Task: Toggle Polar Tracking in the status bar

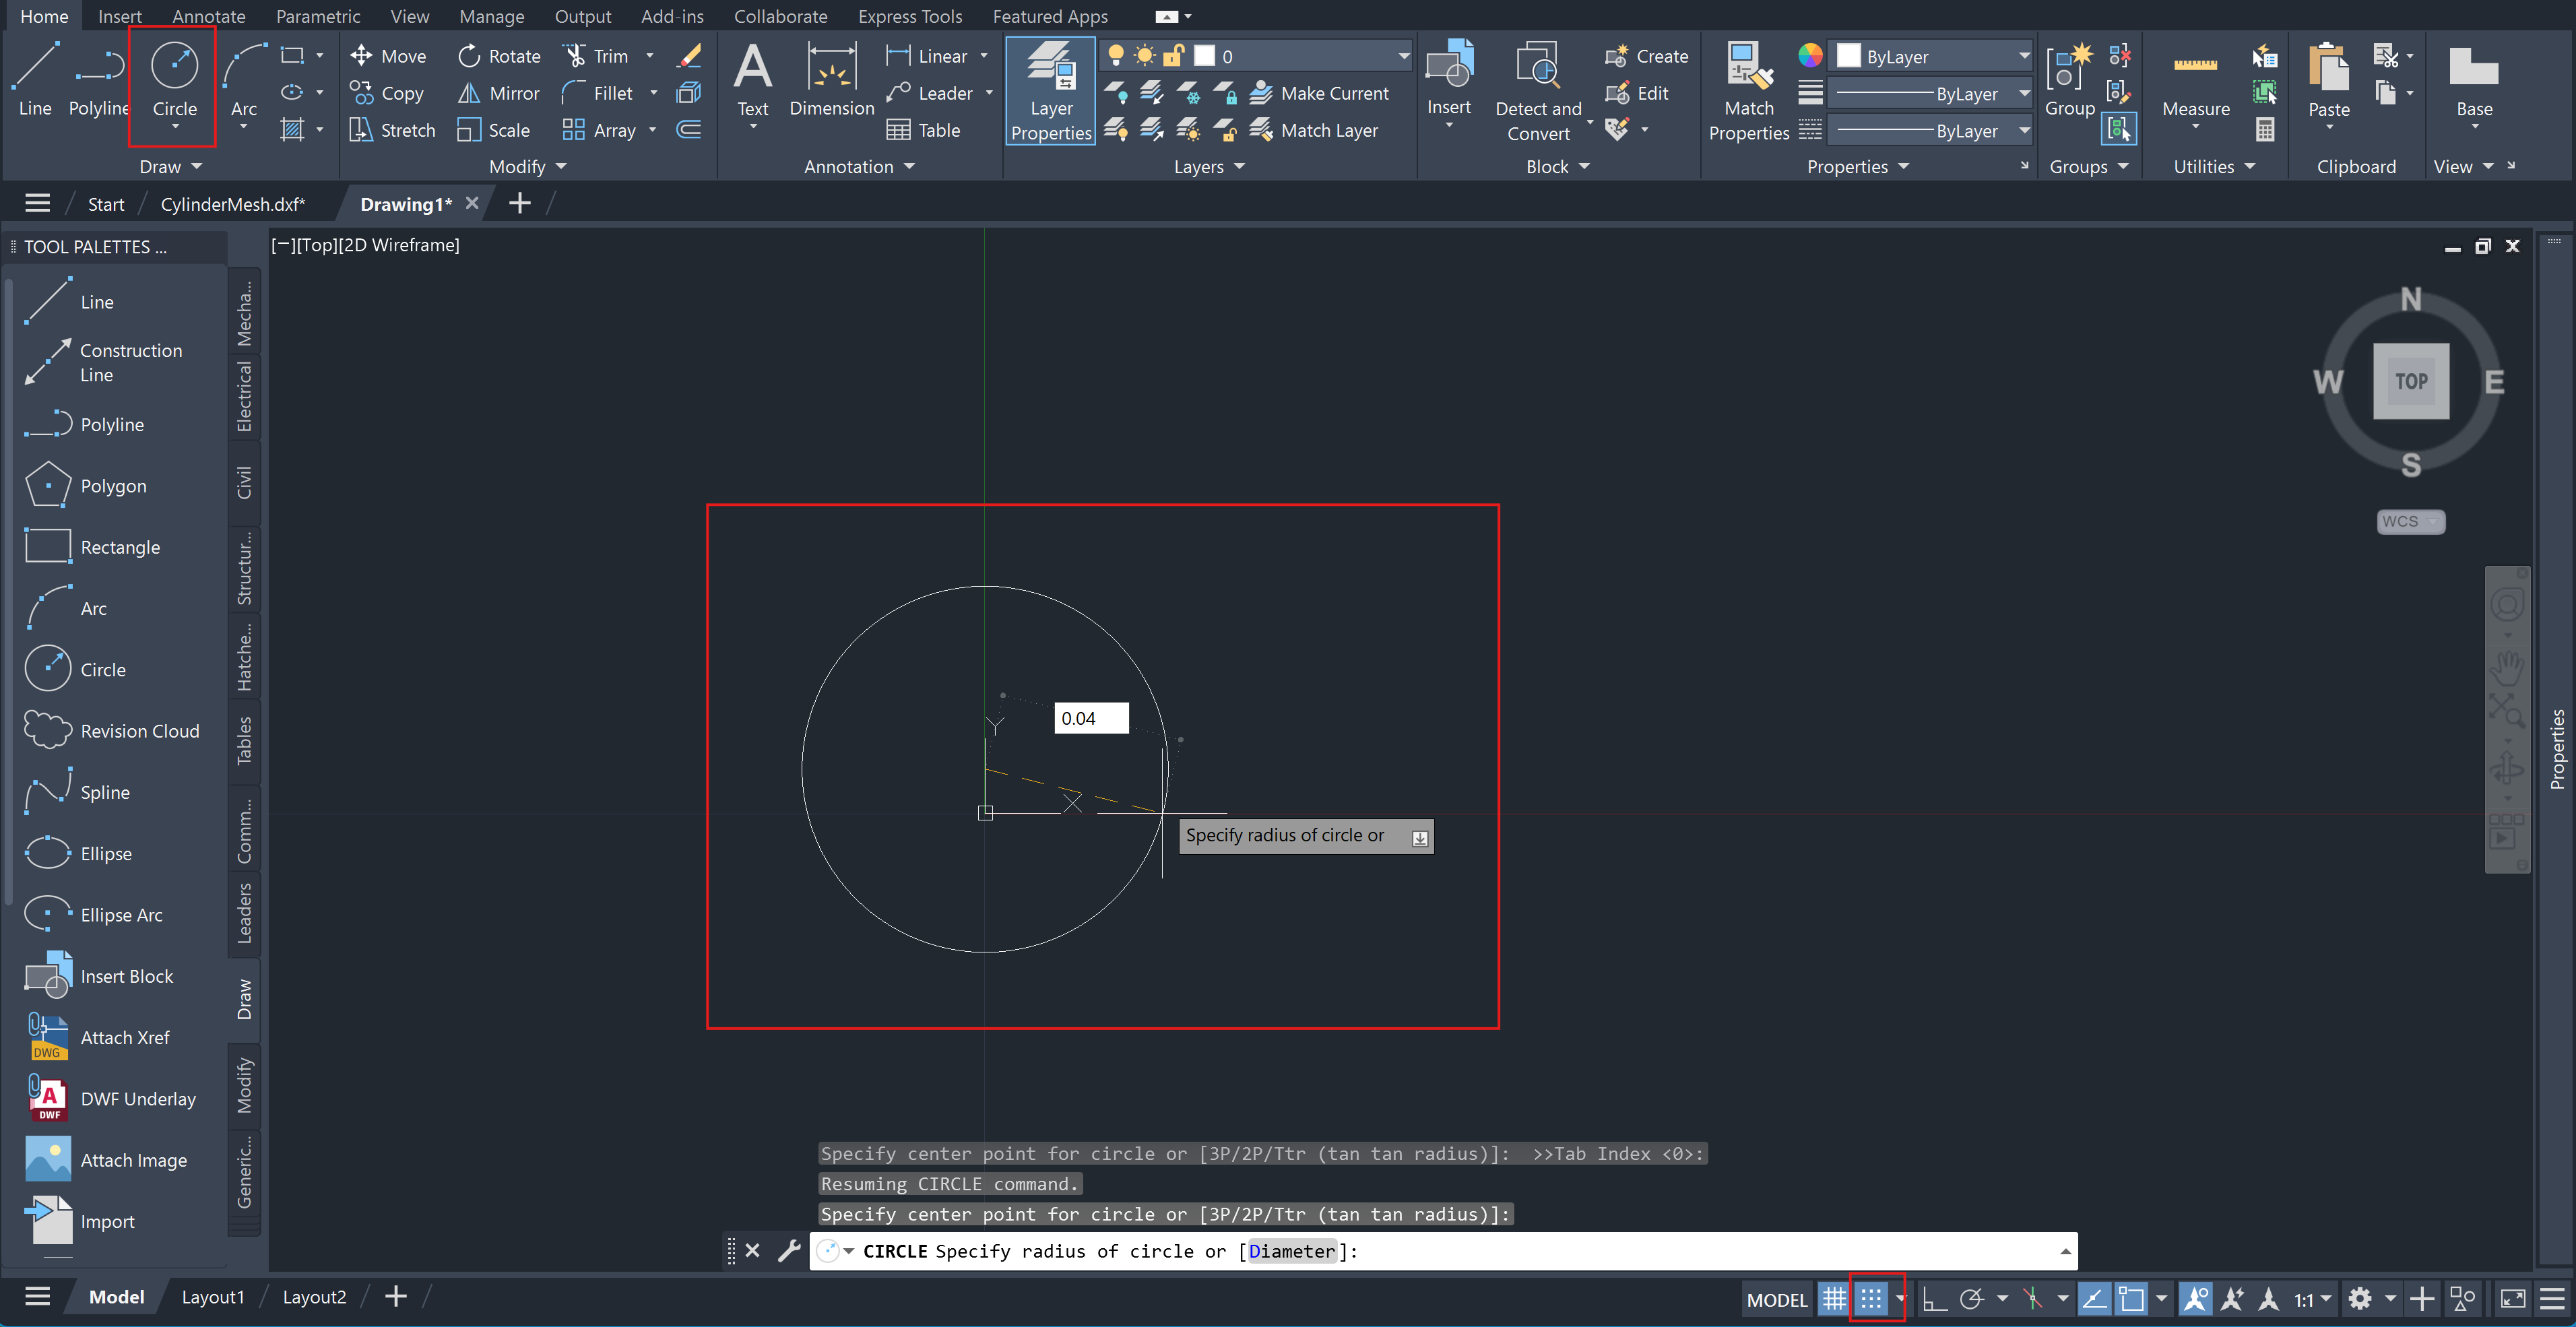Action: coord(1972,1299)
